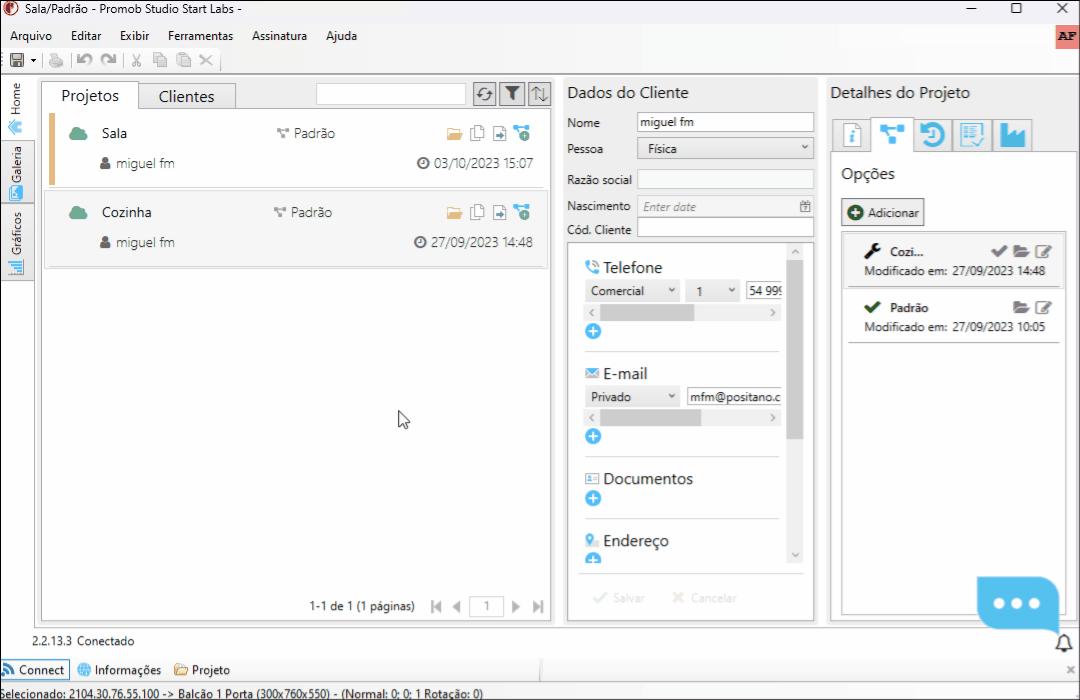This screenshot has height=700, width=1080.
Task: Click the paste icon in the toolbar
Action: [183, 60]
